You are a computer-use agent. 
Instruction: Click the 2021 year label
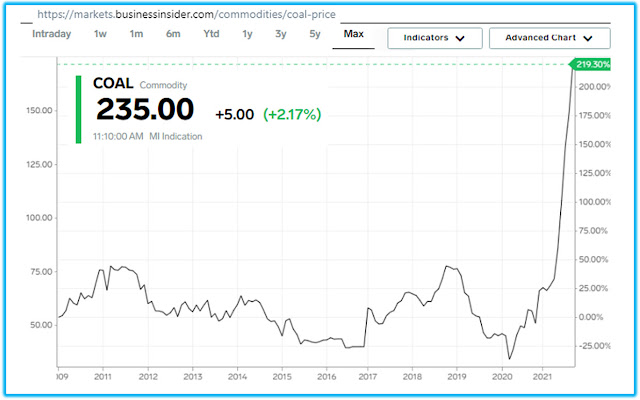pos(542,377)
